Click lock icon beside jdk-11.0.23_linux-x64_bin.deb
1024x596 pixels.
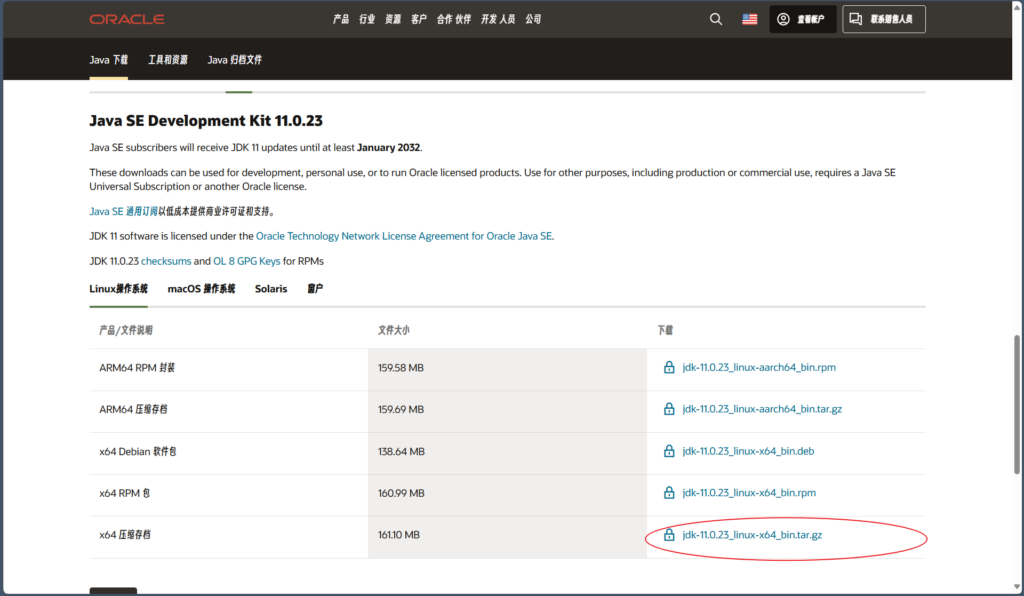pos(669,450)
